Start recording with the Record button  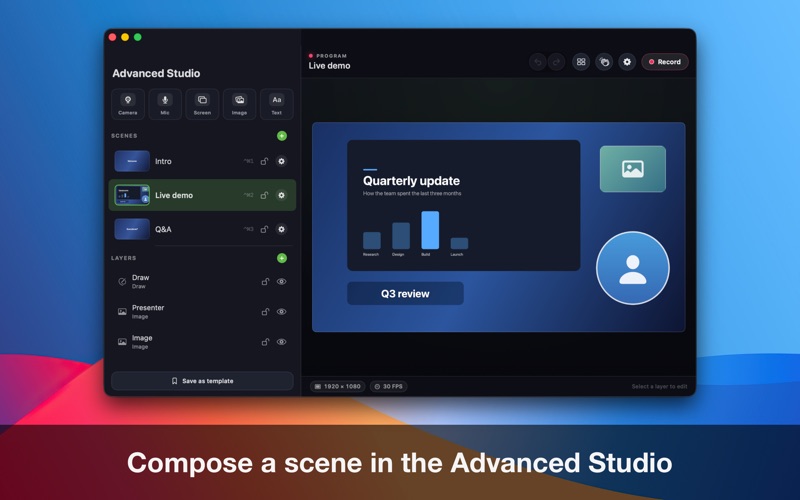point(665,62)
